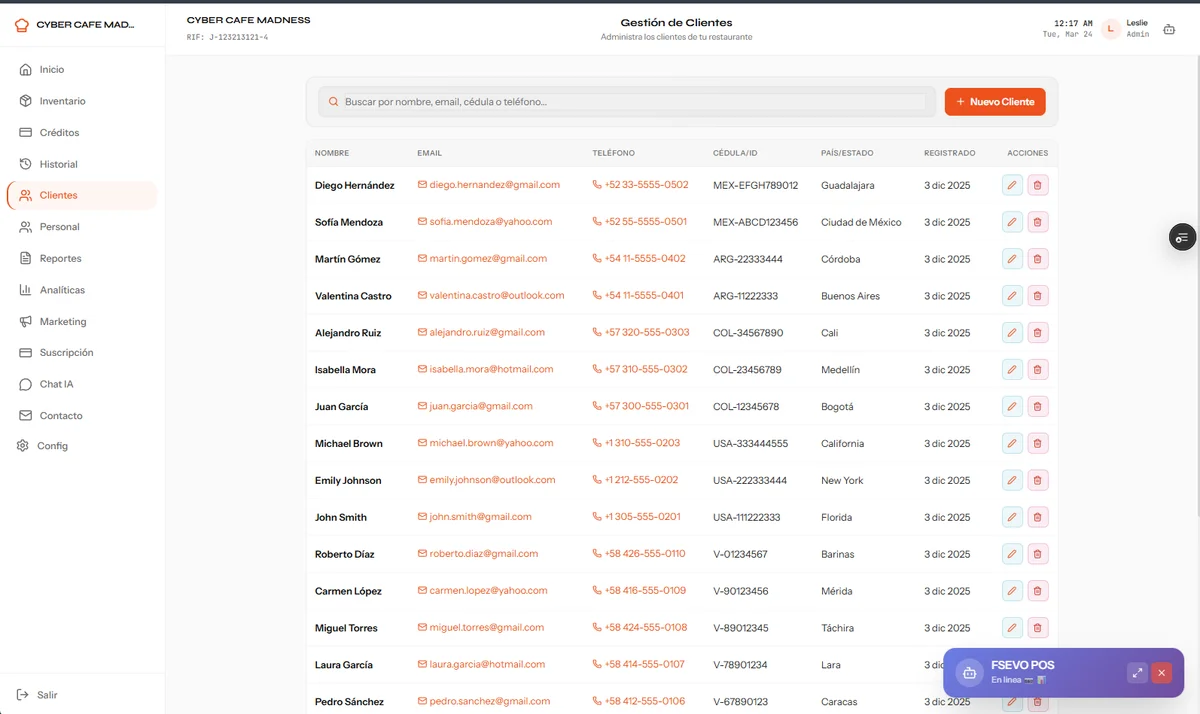The width and height of the screenshot is (1200, 714).
Task: Open Chat IA from the sidebar
Action: tap(56, 384)
